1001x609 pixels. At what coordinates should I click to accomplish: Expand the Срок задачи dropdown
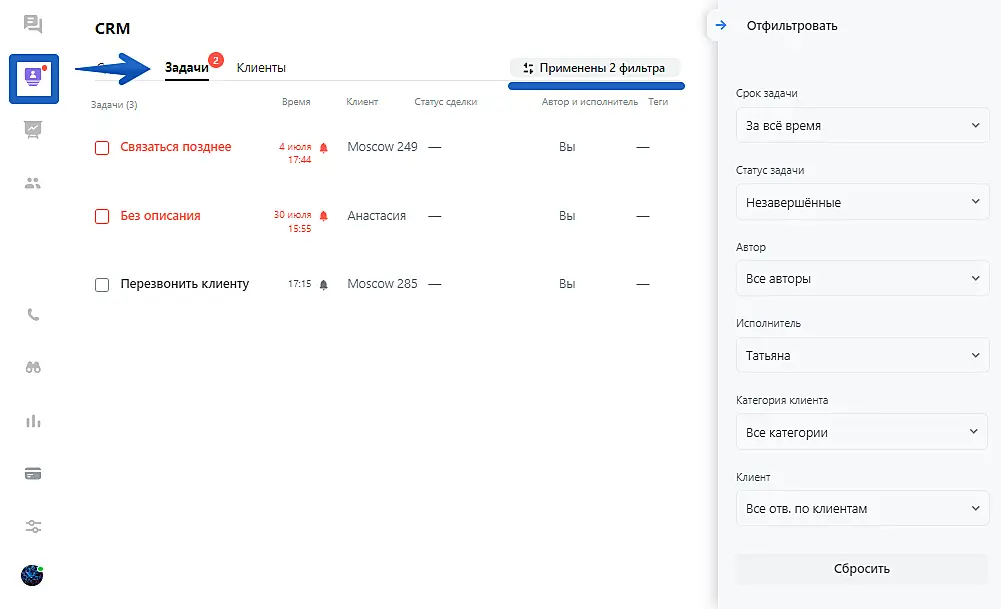tap(861, 126)
